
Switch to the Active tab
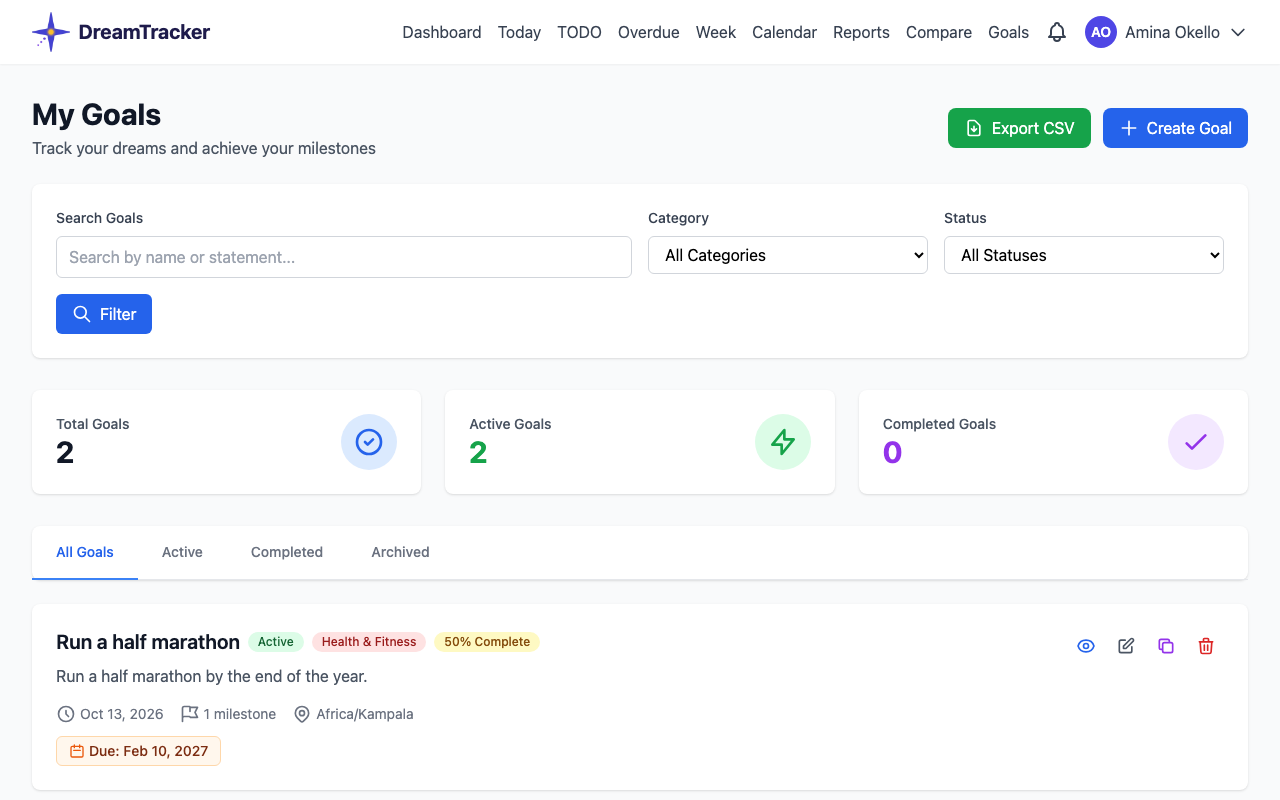click(182, 552)
